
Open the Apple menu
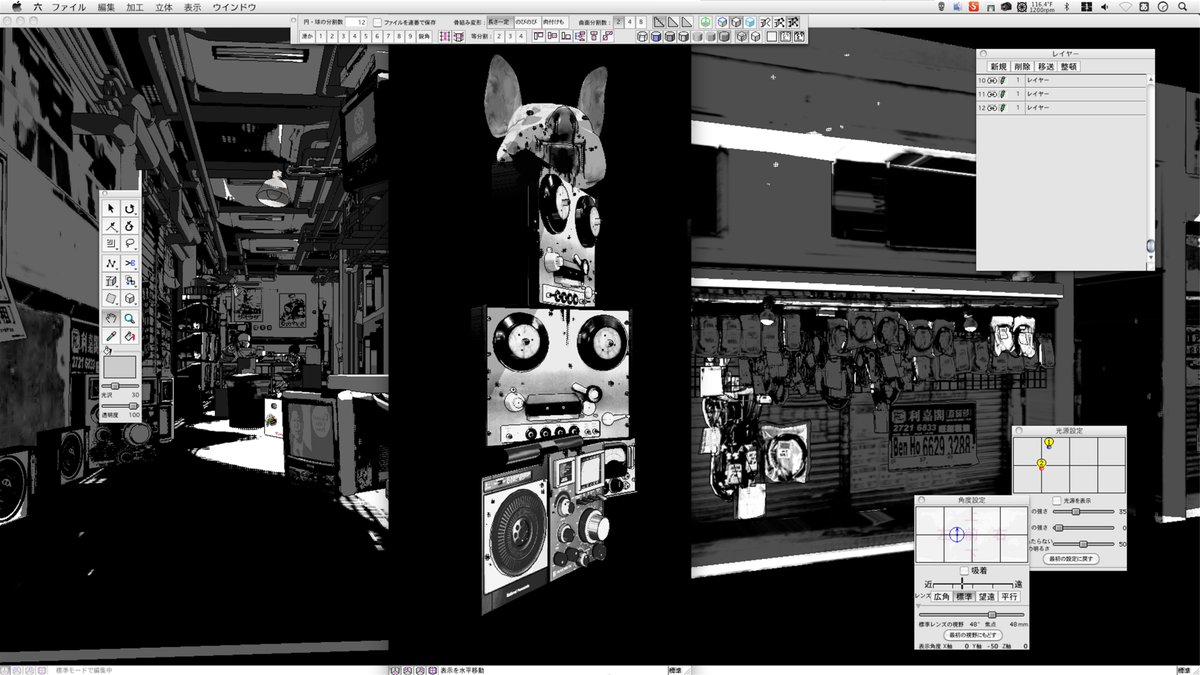click(x=16, y=6)
